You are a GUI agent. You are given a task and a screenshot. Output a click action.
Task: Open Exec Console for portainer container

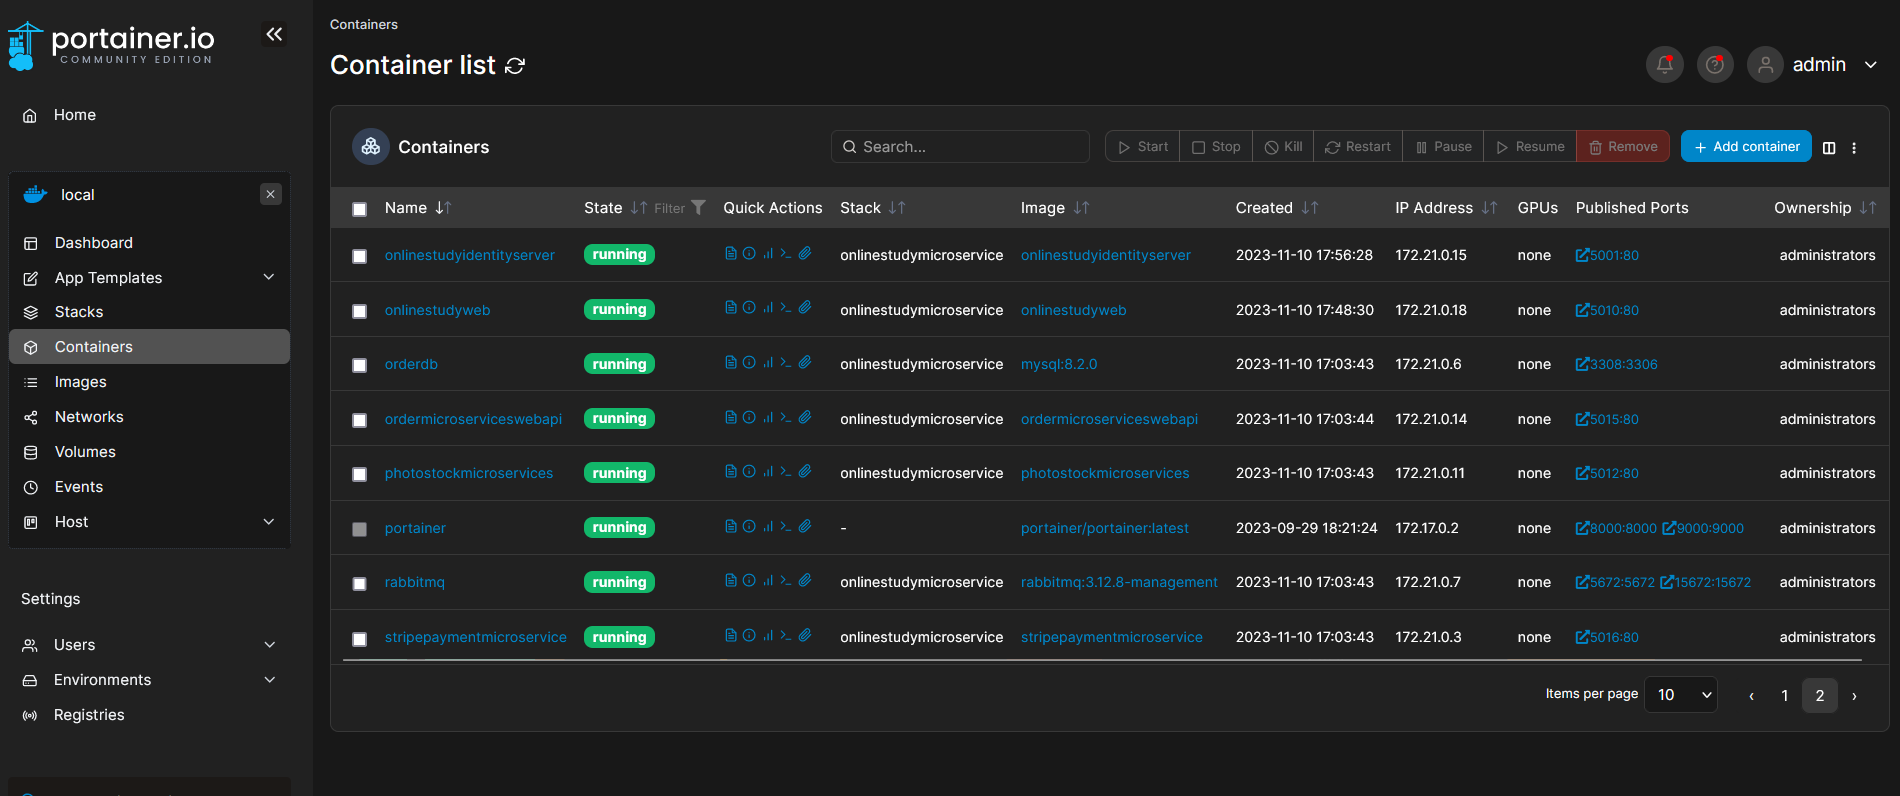(786, 526)
